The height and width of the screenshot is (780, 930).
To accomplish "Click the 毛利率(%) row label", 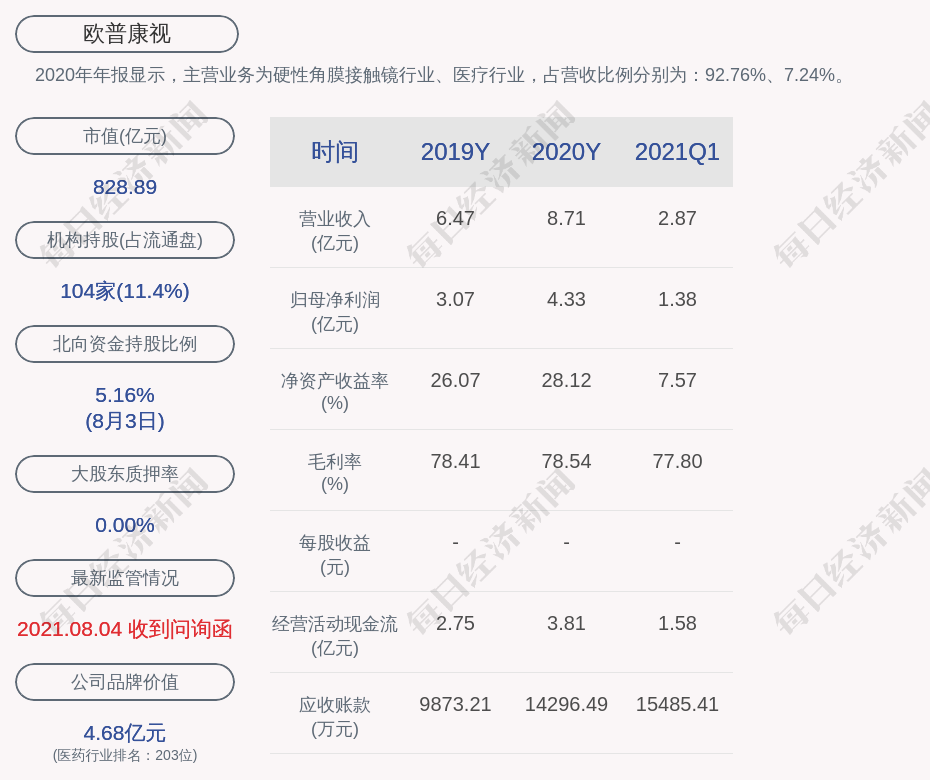I will click(335, 473).
